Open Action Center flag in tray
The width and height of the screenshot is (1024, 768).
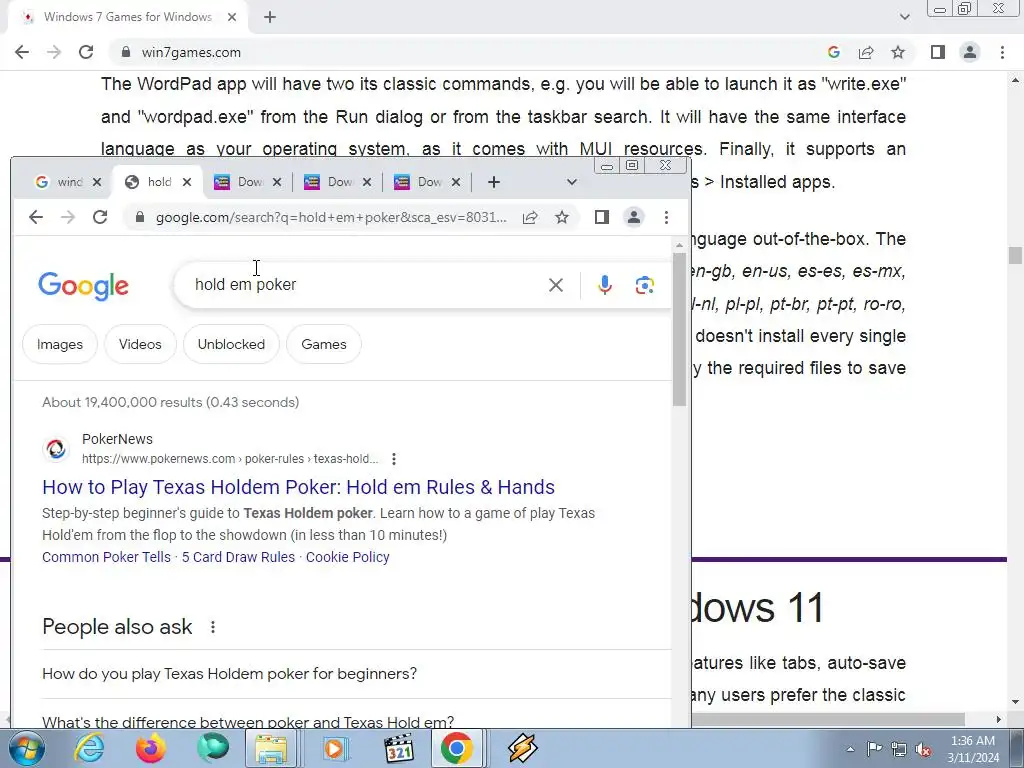click(874, 749)
